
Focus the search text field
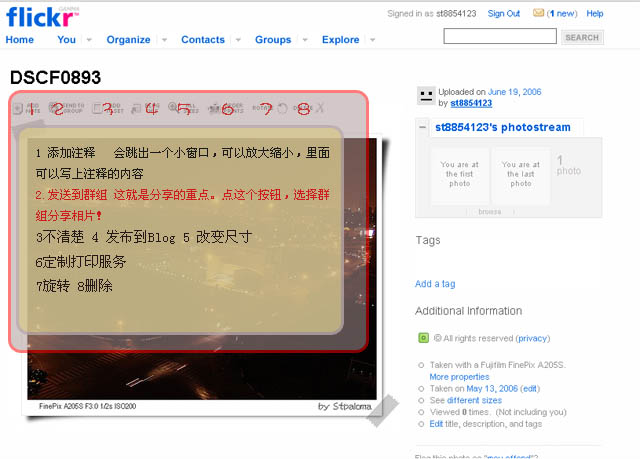click(x=500, y=36)
